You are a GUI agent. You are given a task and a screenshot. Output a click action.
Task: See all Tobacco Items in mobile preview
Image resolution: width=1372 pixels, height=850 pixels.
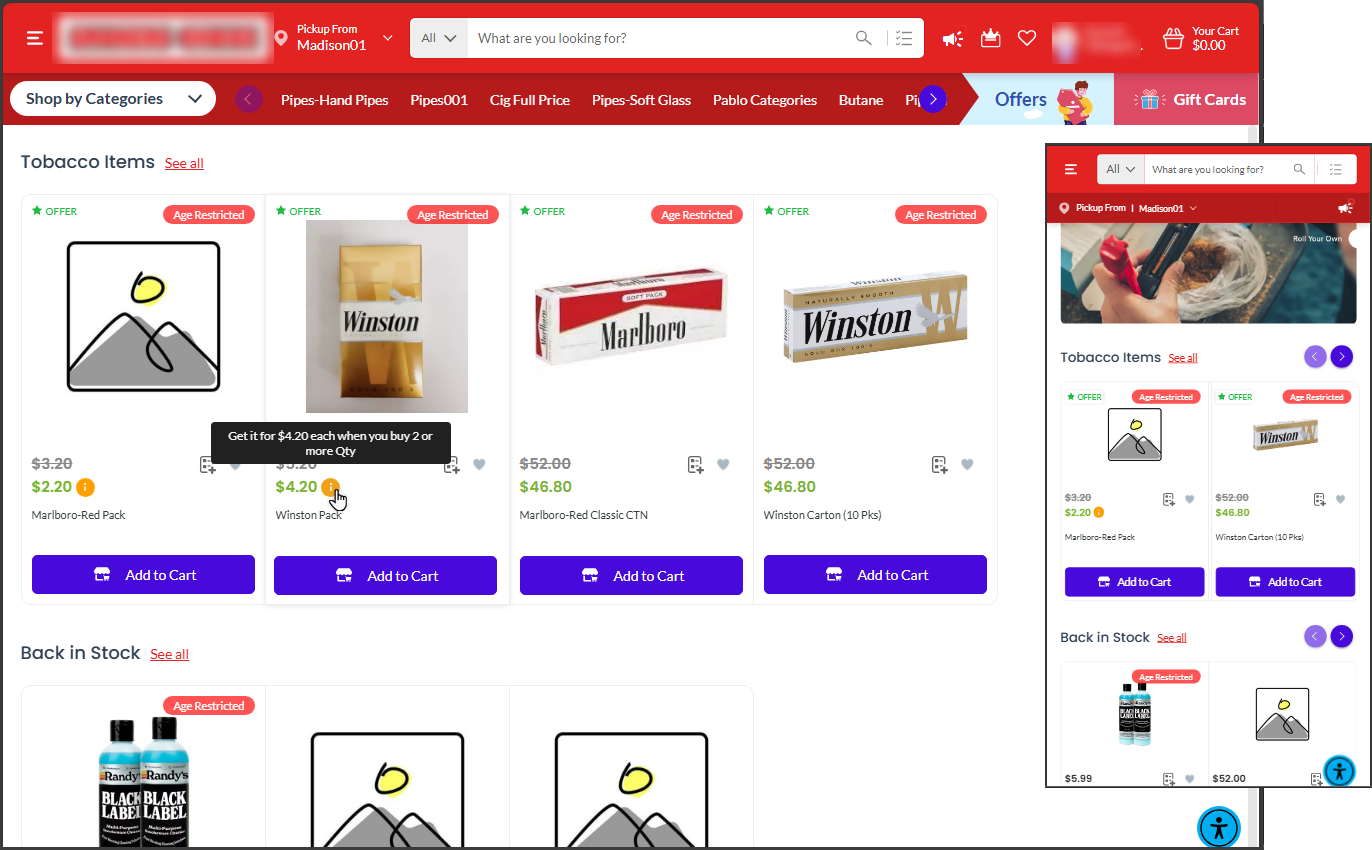pos(1183,358)
